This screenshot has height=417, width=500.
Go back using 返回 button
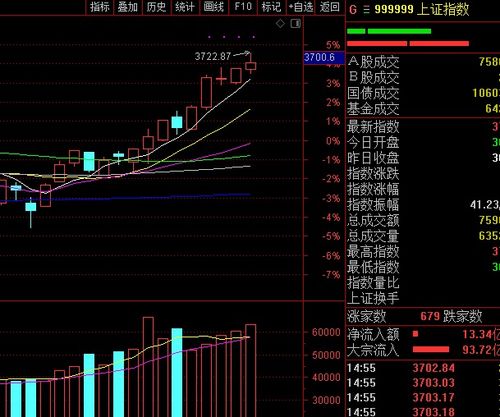coord(329,7)
